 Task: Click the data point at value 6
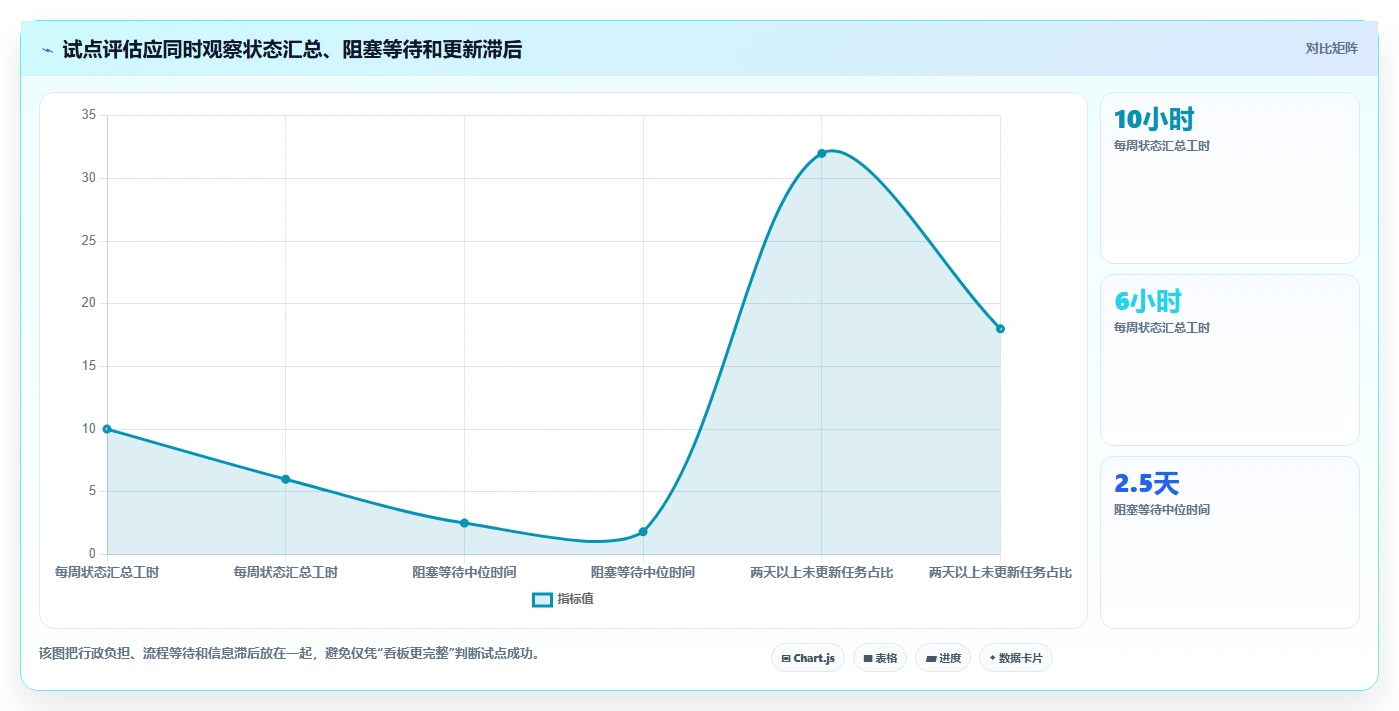click(x=285, y=479)
